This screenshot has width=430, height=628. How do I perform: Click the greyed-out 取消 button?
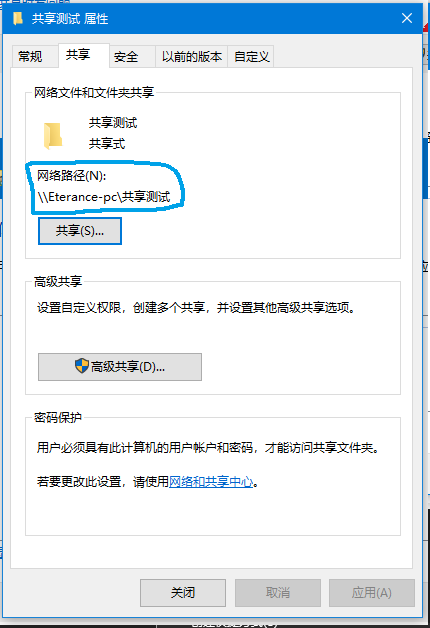pyautogui.click(x=278, y=593)
